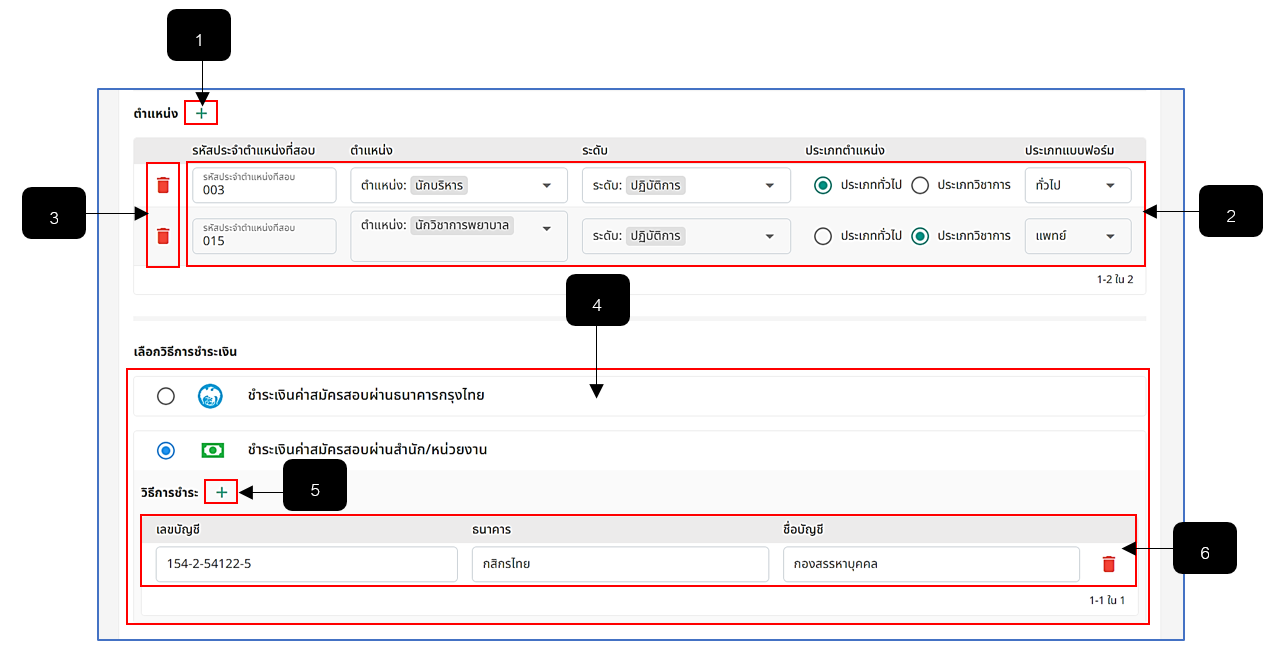The image size is (1272, 648).
Task: Open the form type dropdown showing แพทย์
Action: 1078,236
